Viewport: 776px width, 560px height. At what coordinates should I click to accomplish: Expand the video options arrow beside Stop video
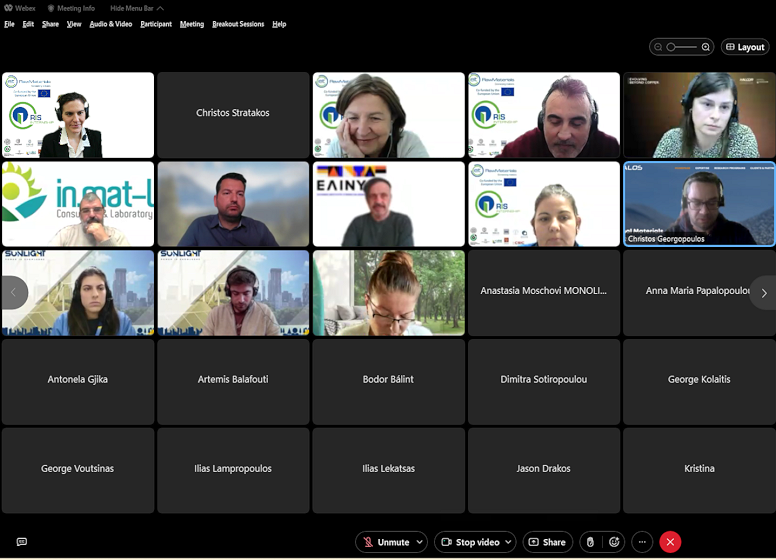[x=507, y=542]
